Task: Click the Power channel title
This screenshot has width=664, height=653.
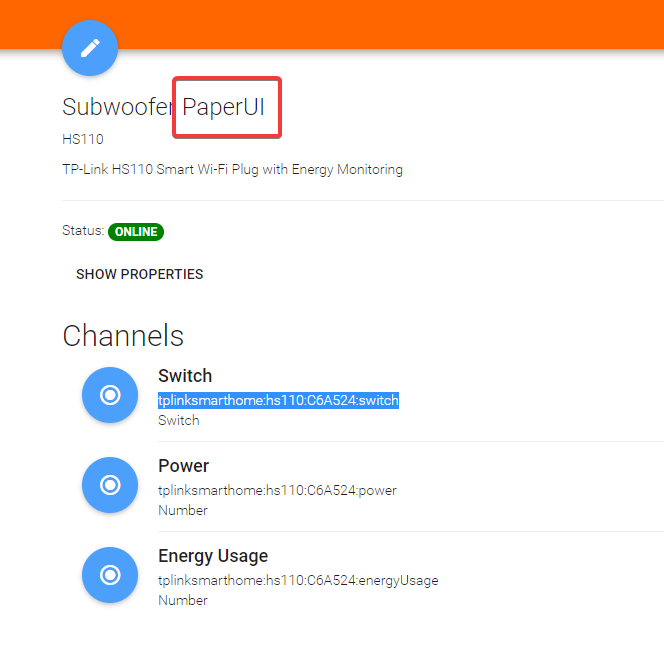Action: [x=184, y=466]
